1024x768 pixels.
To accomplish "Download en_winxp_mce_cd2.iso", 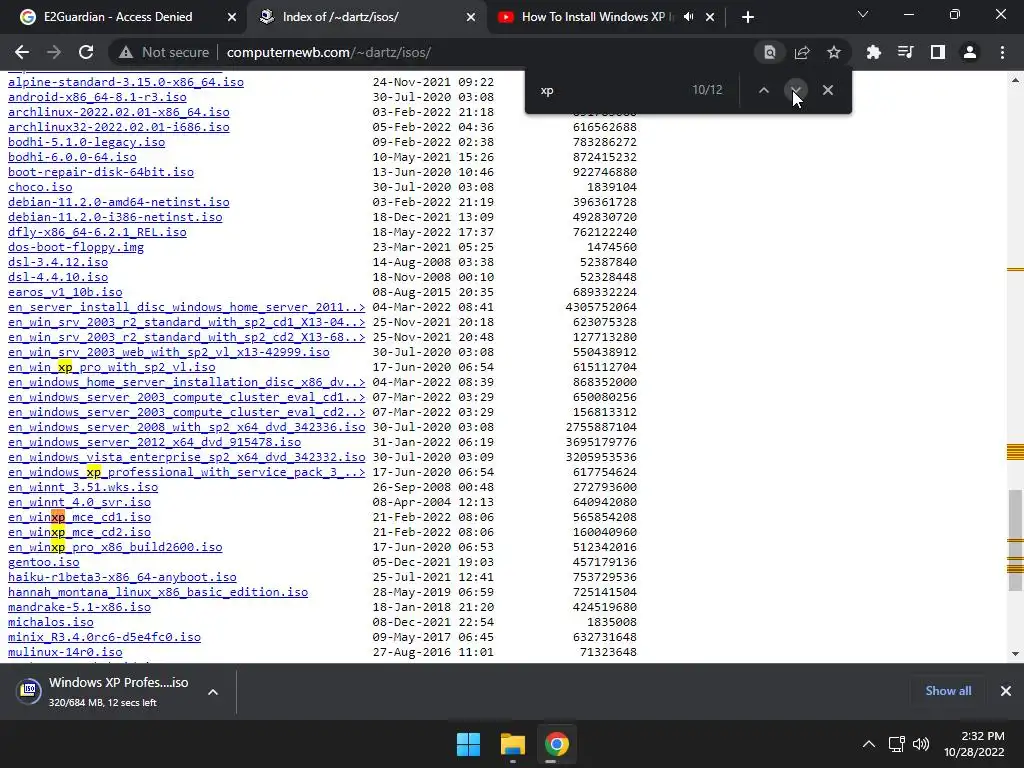I will (x=79, y=532).
